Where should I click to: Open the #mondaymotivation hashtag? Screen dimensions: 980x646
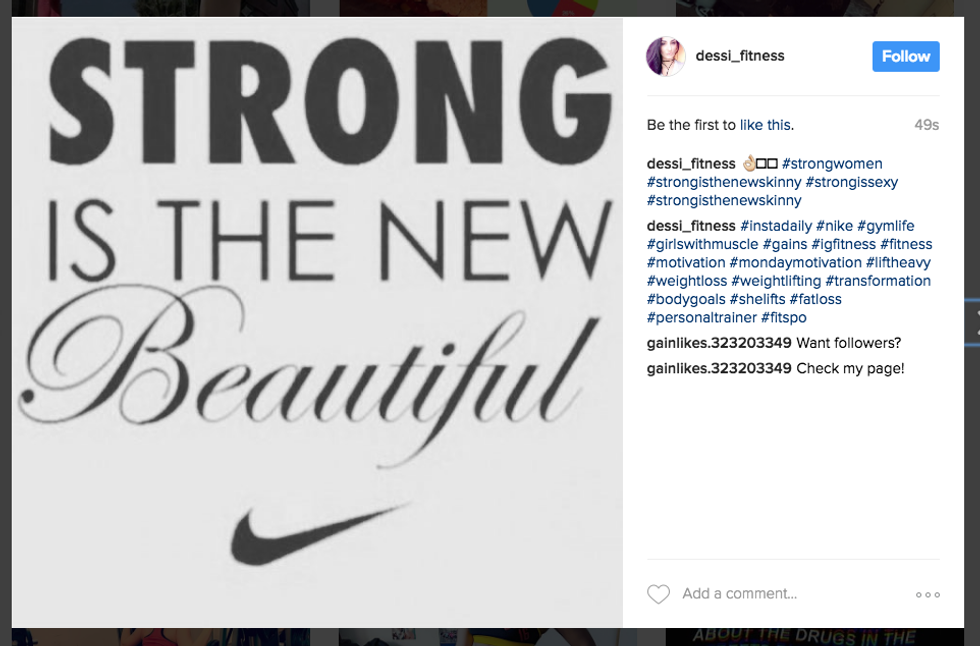(795, 263)
